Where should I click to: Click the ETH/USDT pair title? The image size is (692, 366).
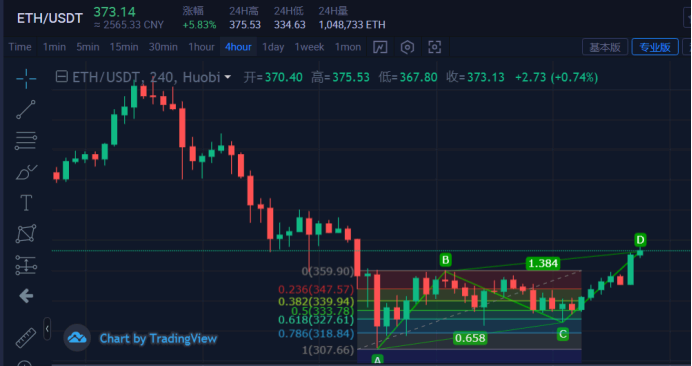tap(50, 18)
